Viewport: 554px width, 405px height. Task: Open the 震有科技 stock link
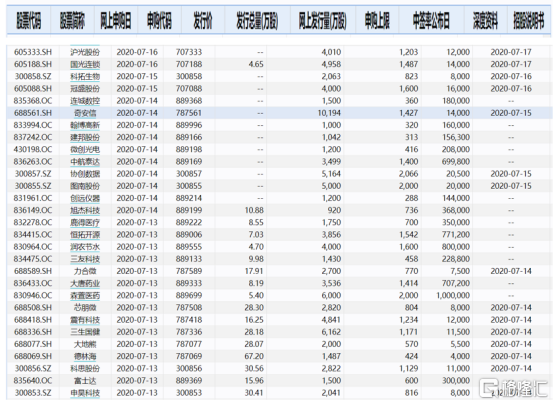pyautogui.click(x=85, y=320)
